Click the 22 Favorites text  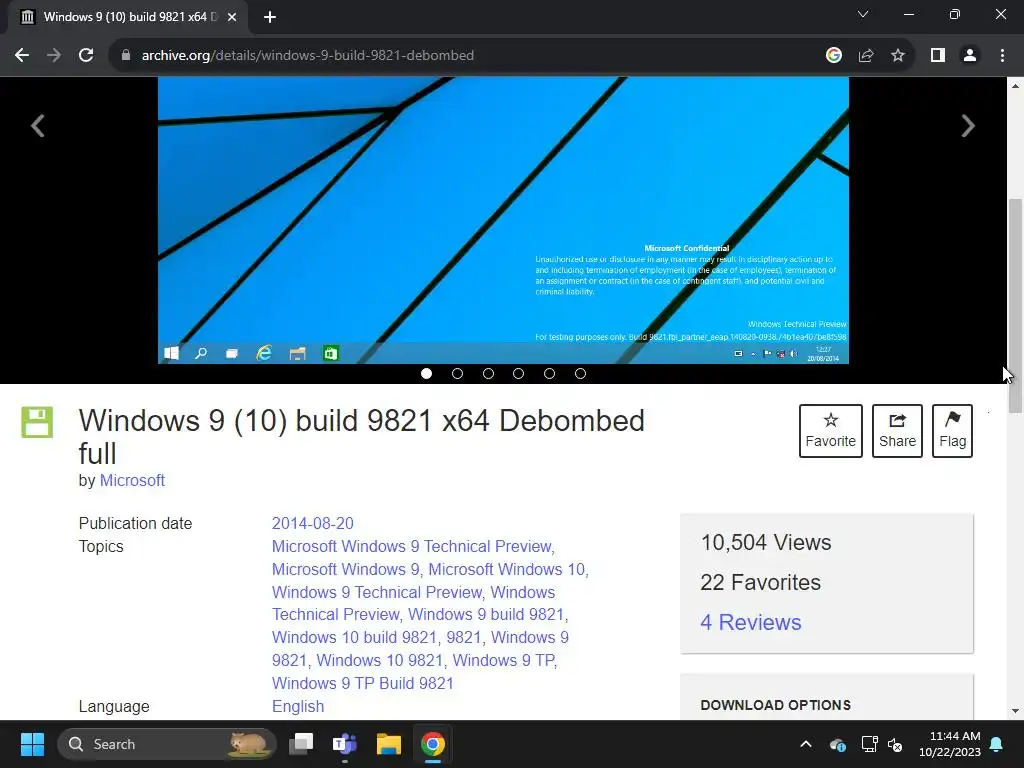(x=760, y=583)
